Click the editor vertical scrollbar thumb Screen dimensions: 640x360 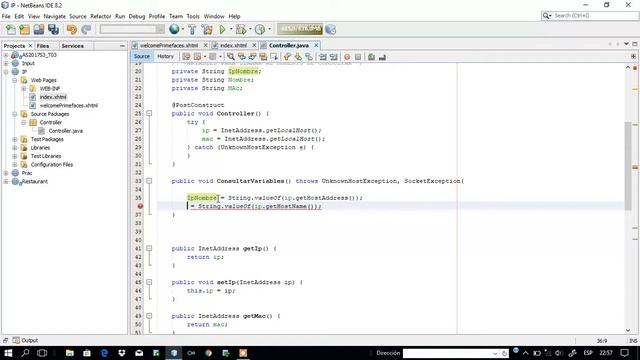[x=628, y=165]
